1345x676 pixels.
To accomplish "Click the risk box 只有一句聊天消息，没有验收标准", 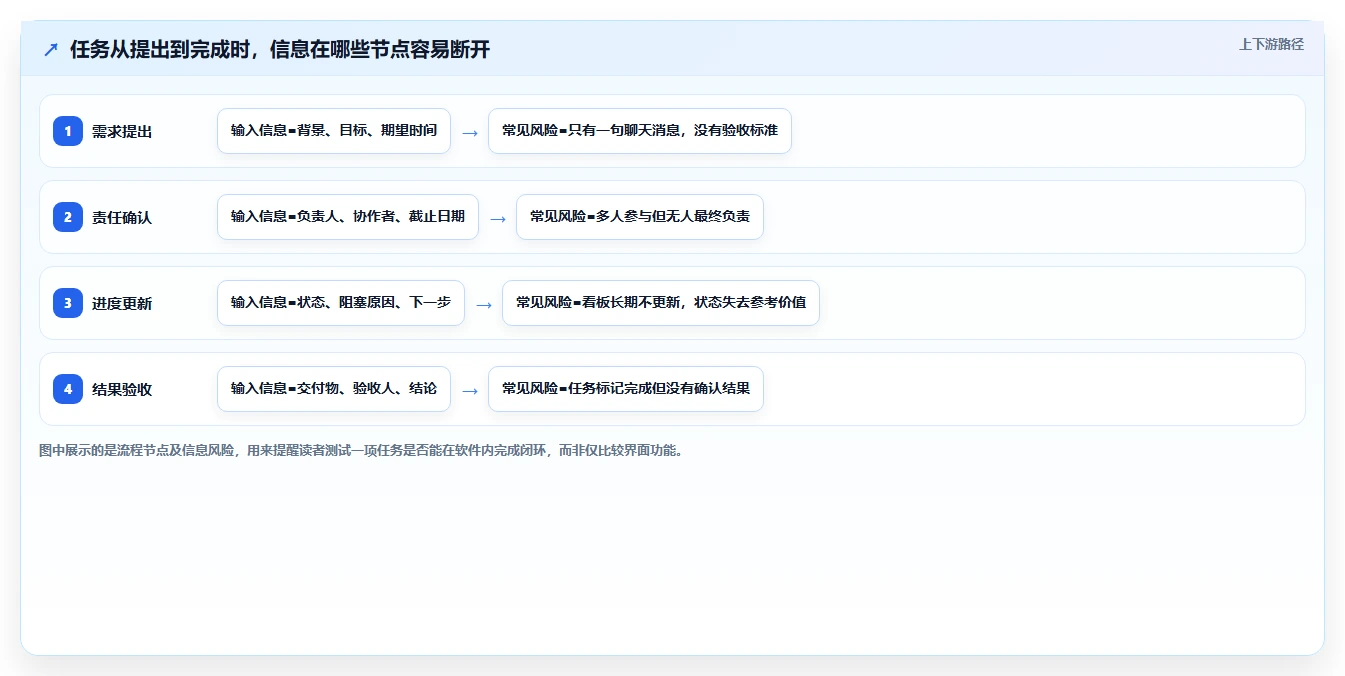I will [640, 131].
